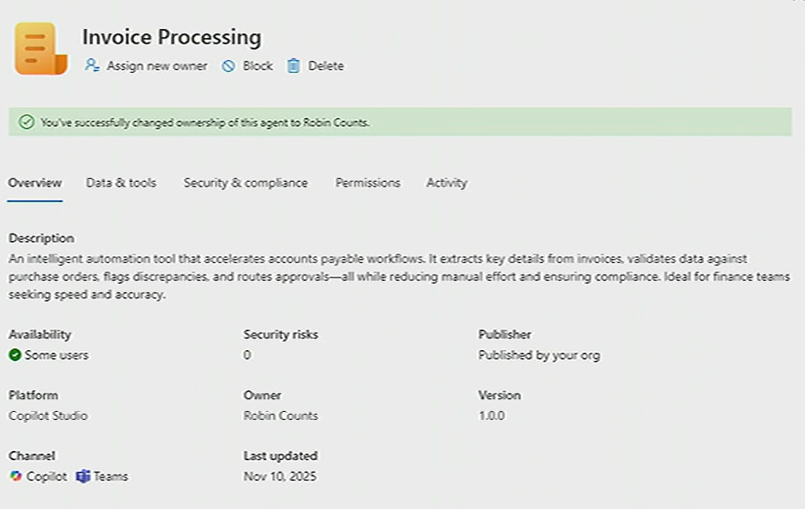Switch to the Data & tools tab
Screen dimensions: 805x509
pyautogui.click(x=121, y=183)
